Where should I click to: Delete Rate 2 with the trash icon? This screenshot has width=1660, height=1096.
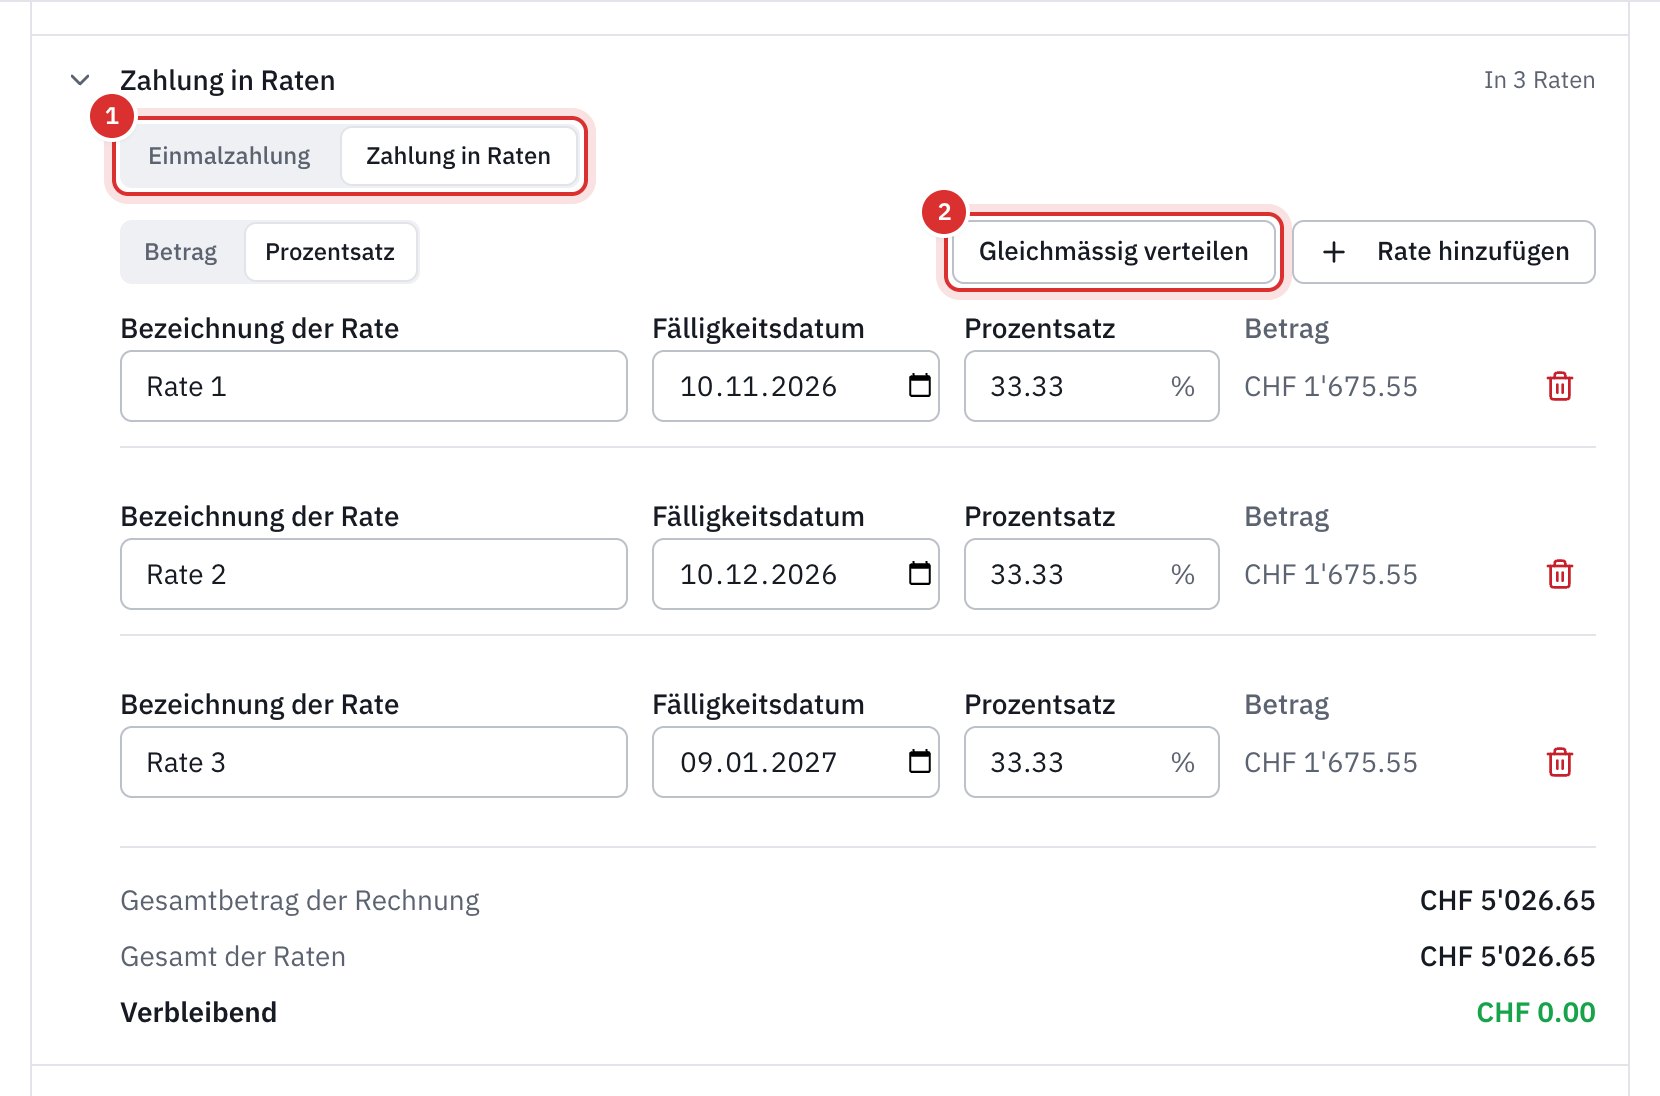(x=1559, y=574)
